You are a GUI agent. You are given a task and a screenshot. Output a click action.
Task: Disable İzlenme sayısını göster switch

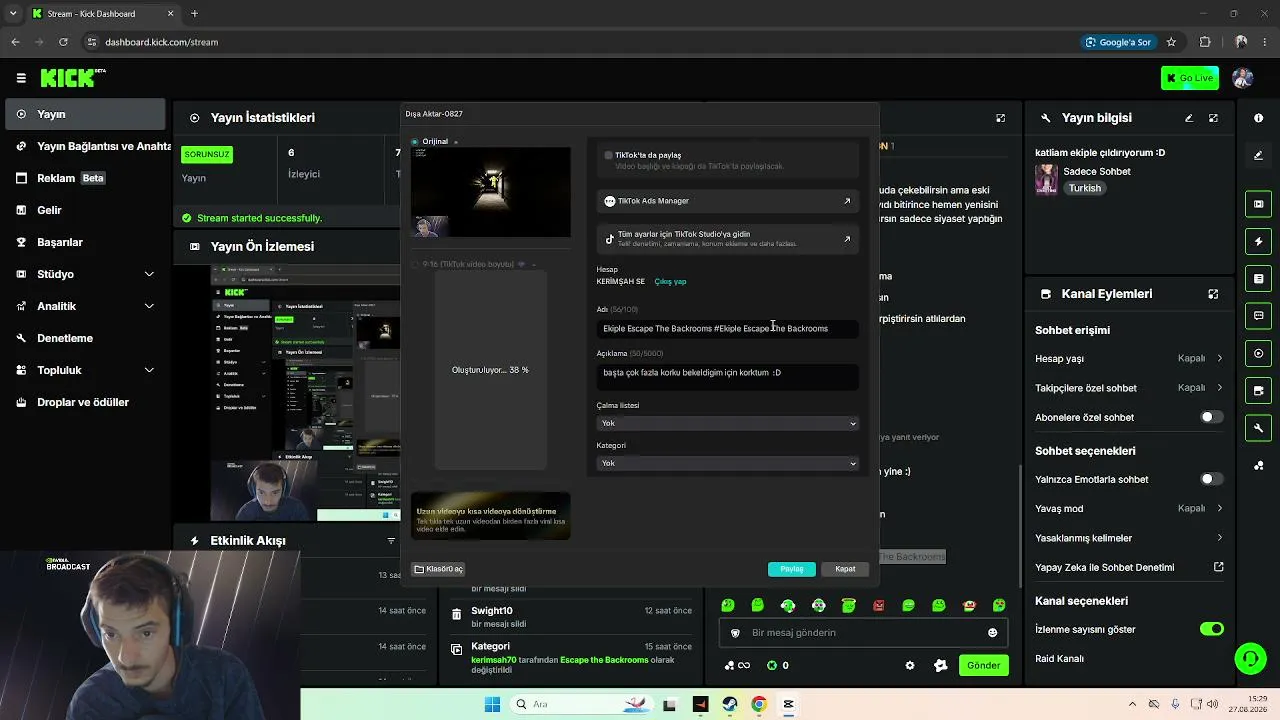[x=1211, y=629]
